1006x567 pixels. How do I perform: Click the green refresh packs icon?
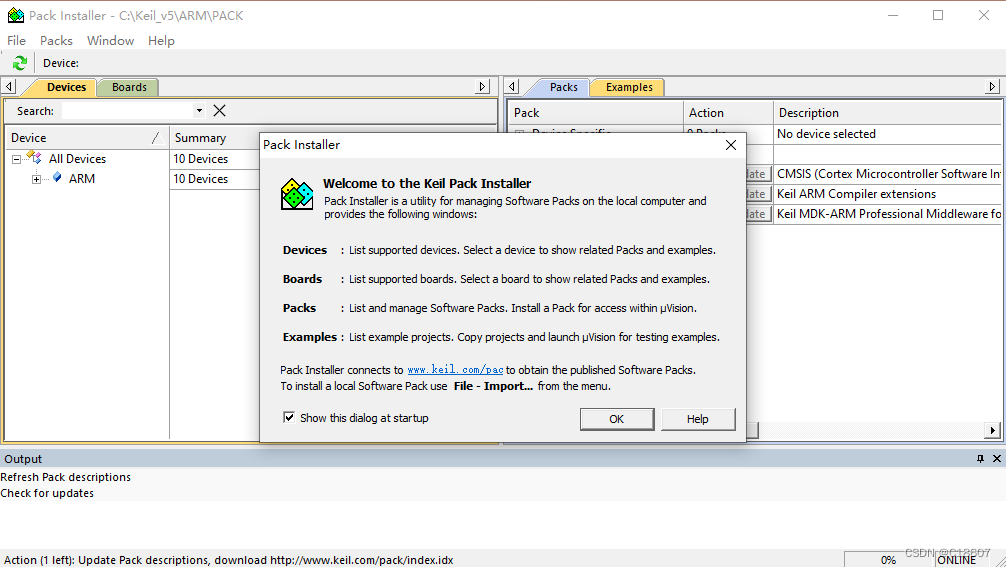20,63
